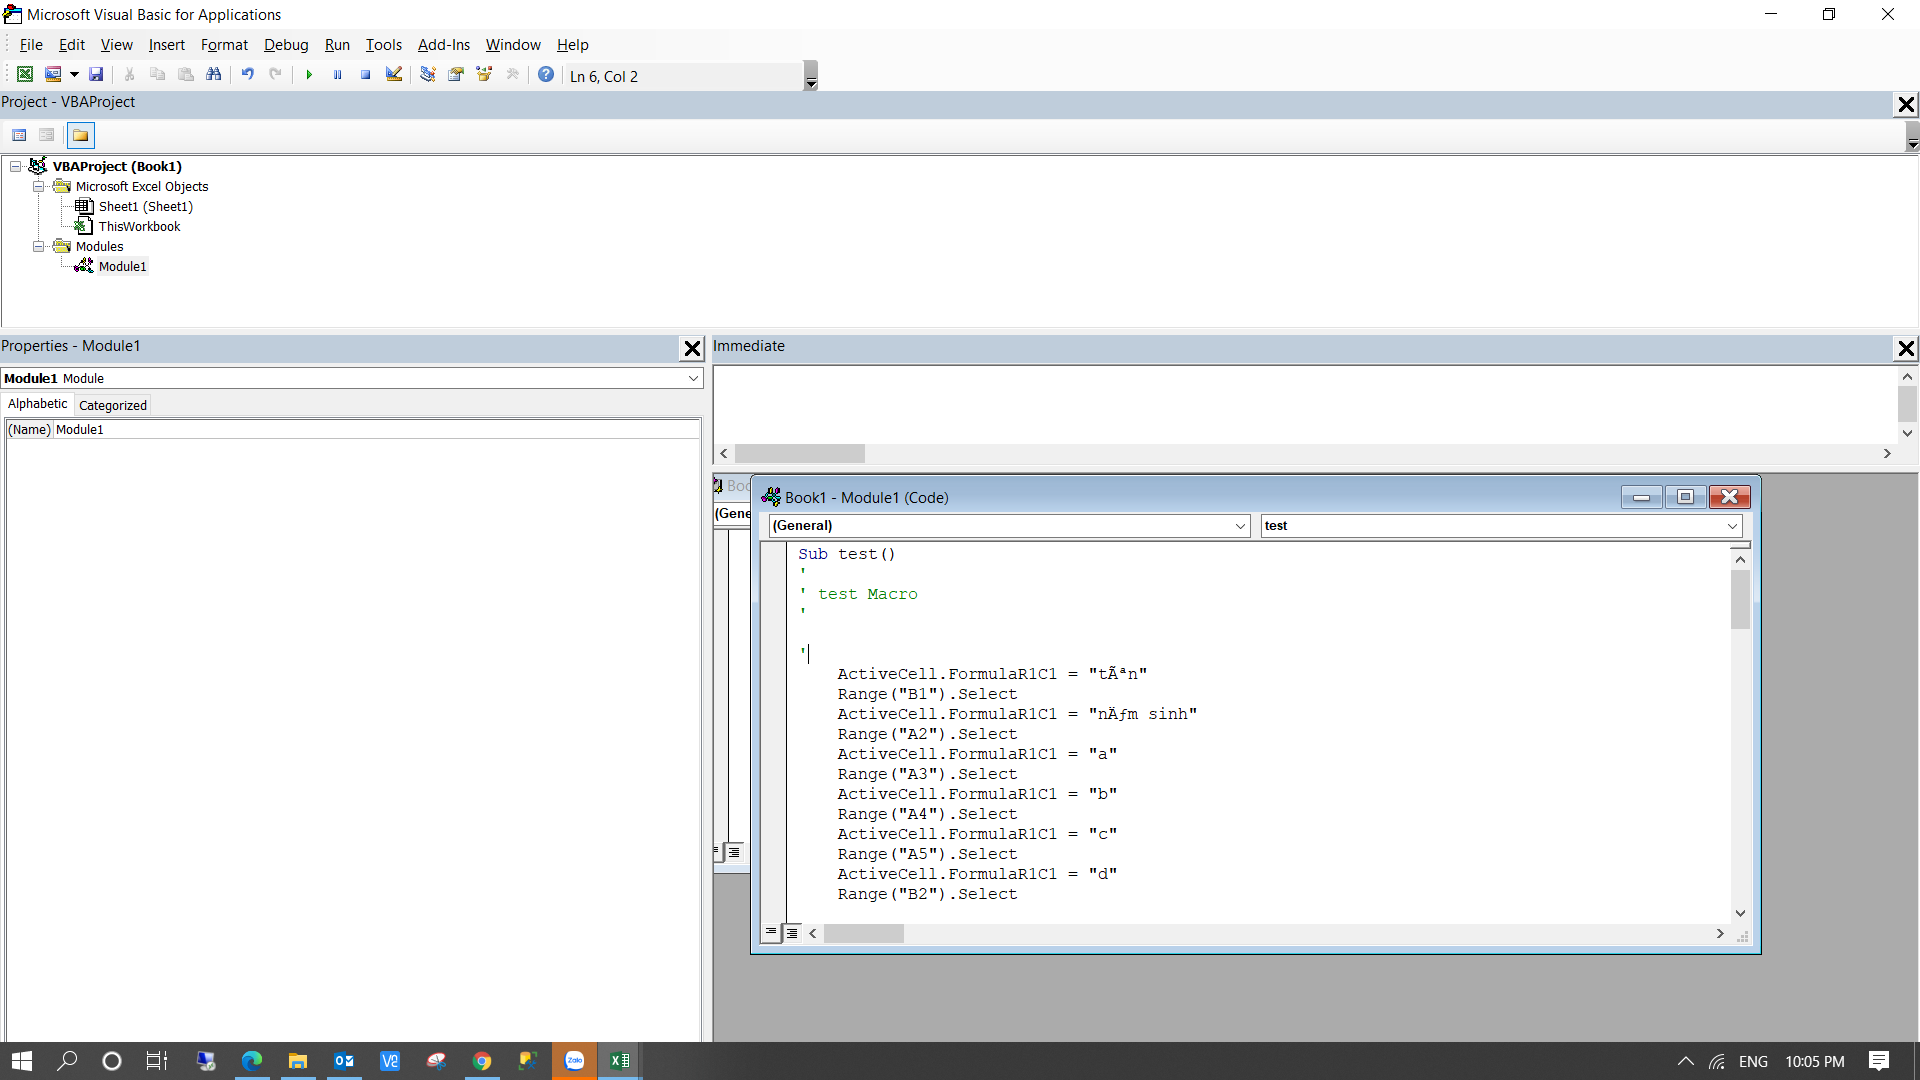Screen dimensions: 1920x1080
Task: Open the Edit menu
Action: point(72,45)
